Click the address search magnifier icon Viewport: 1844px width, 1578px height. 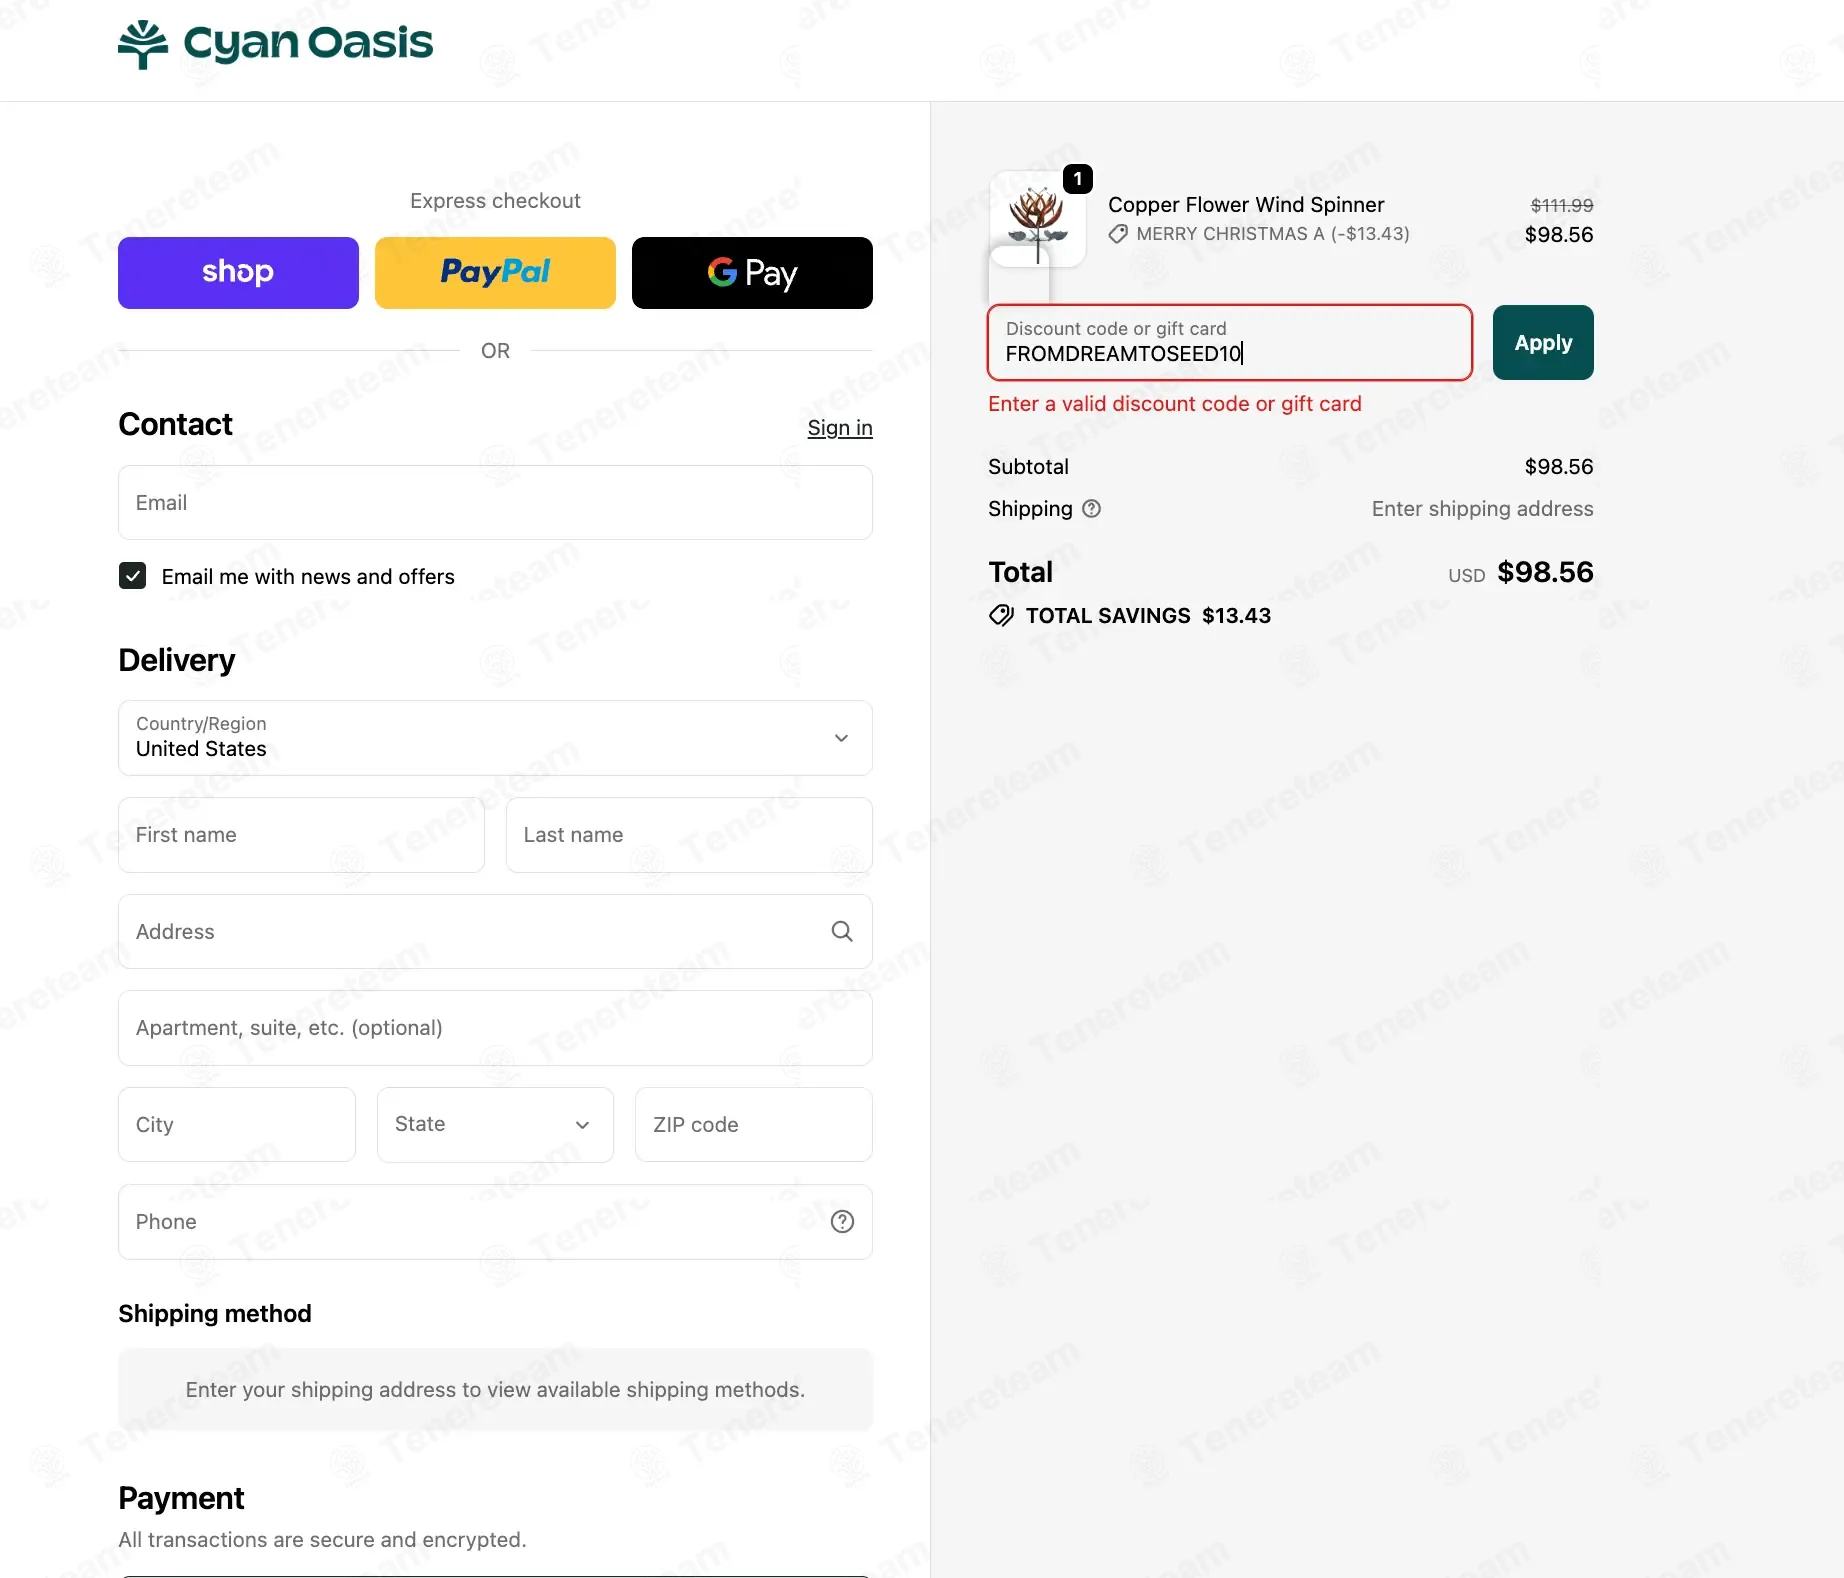842,931
